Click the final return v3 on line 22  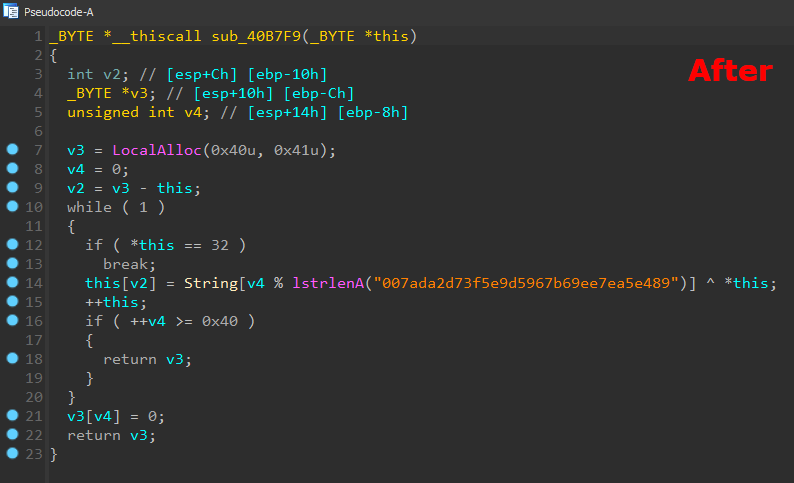click(x=111, y=435)
